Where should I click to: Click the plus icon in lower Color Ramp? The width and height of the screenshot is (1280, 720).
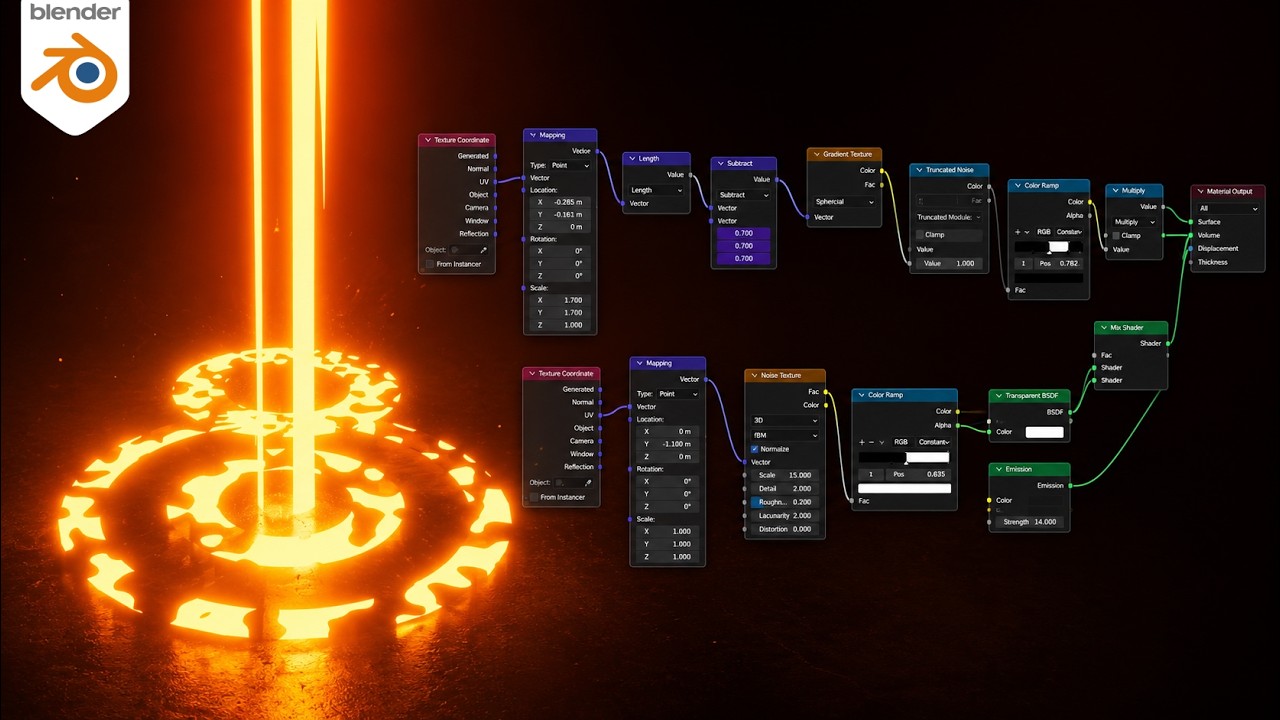(x=862, y=442)
